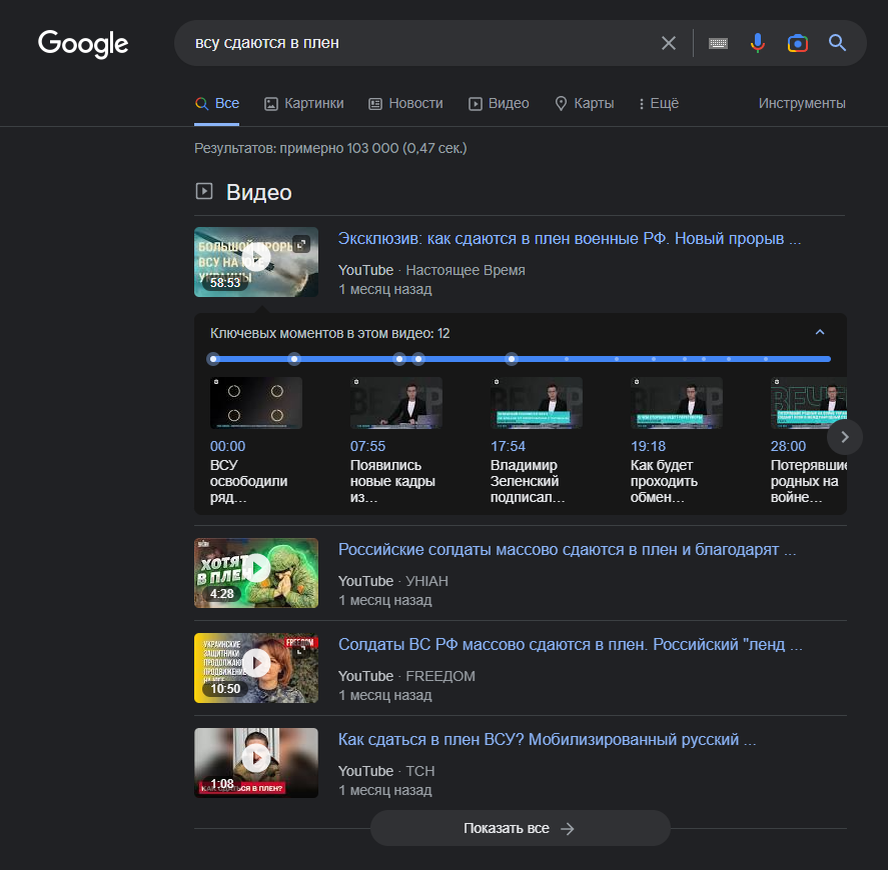Open link Солдаты ВС РФ массово сдаются

coord(570,645)
